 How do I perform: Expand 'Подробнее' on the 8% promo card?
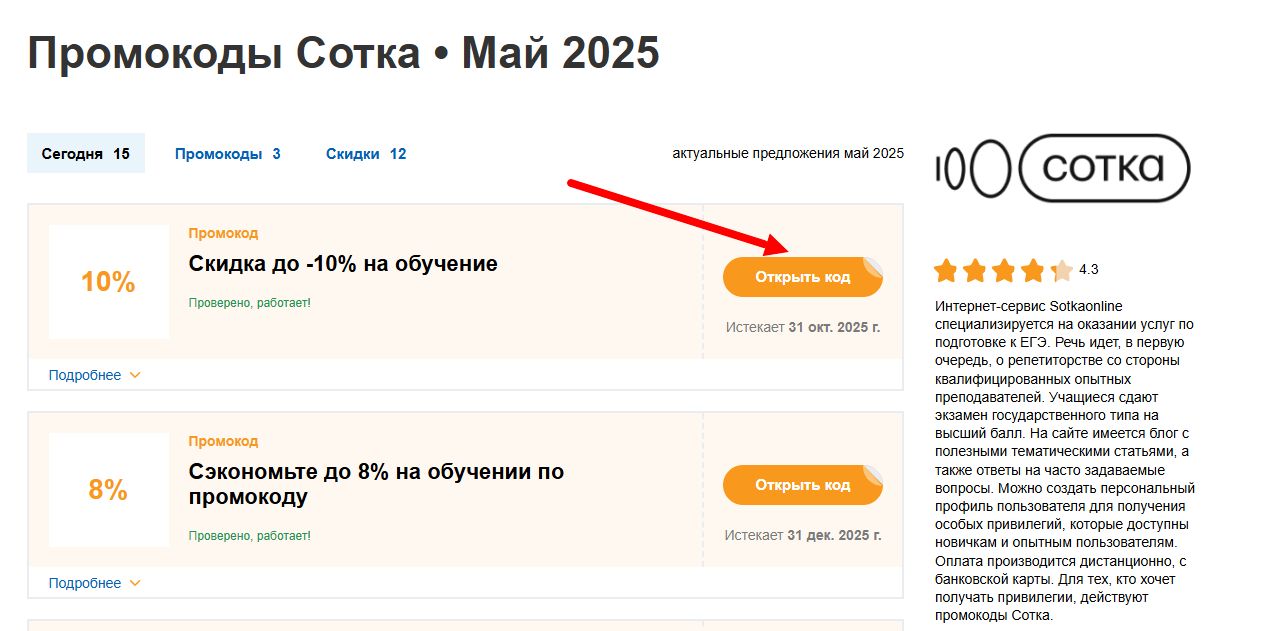click(x=86, y=582)
